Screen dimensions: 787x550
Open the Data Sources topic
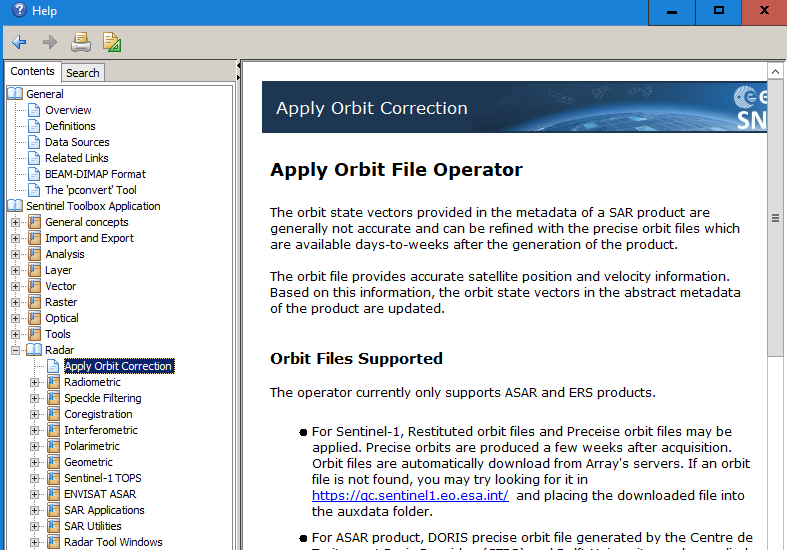tap(77, 142)
